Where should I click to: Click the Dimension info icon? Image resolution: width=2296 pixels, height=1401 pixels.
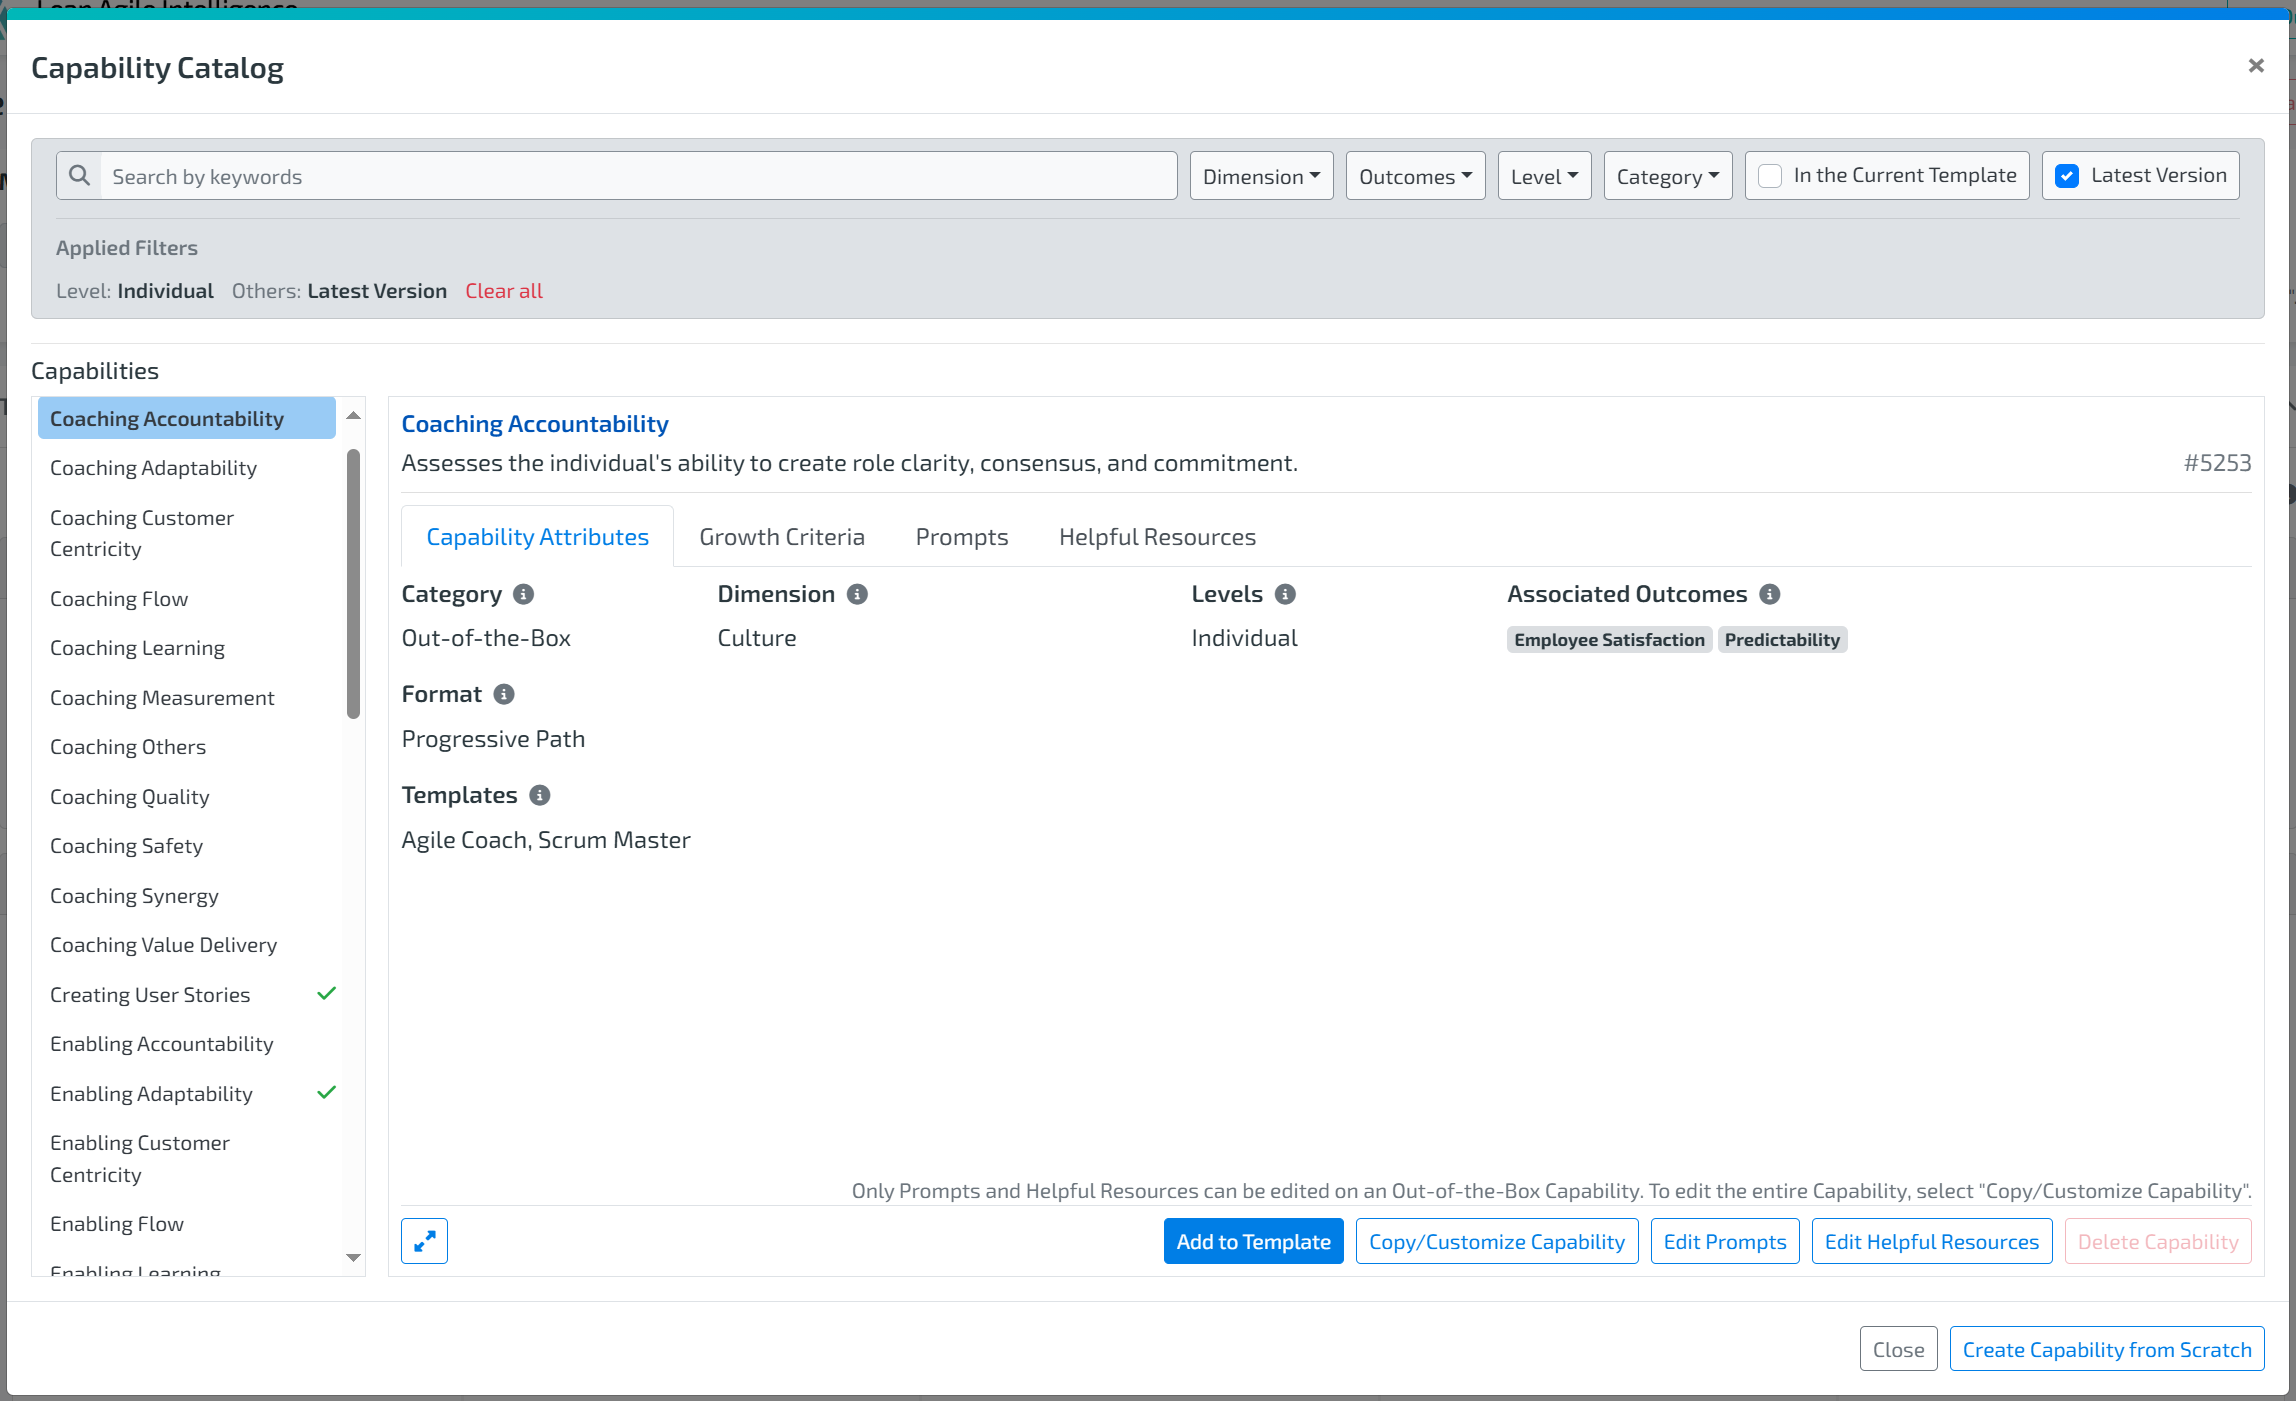point(857,594)
